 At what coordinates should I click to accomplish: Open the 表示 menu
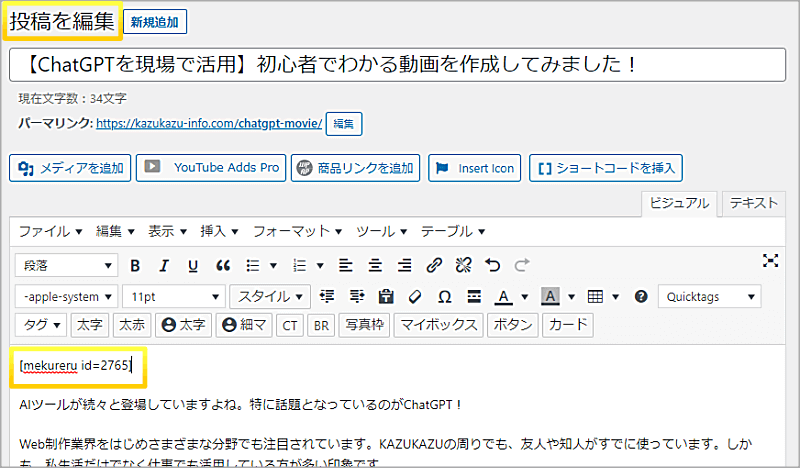click(167, 231)
